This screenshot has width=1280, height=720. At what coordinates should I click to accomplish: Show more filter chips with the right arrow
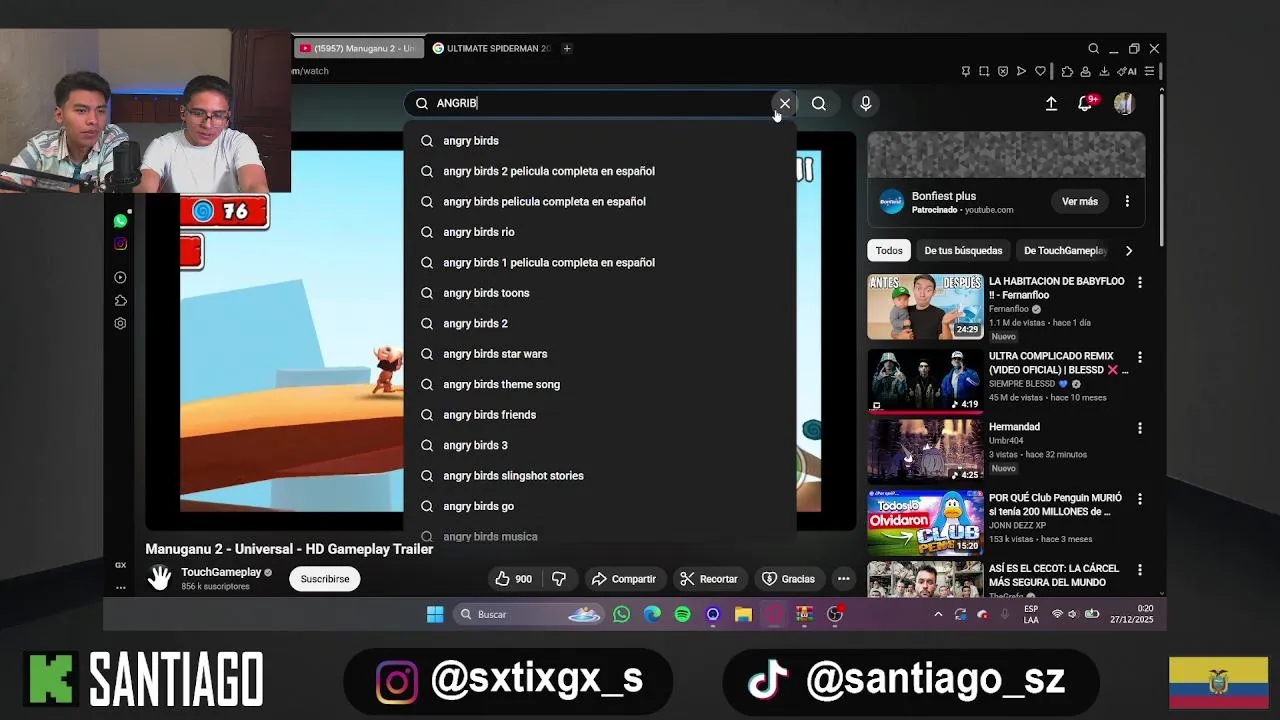[1129, 250]
